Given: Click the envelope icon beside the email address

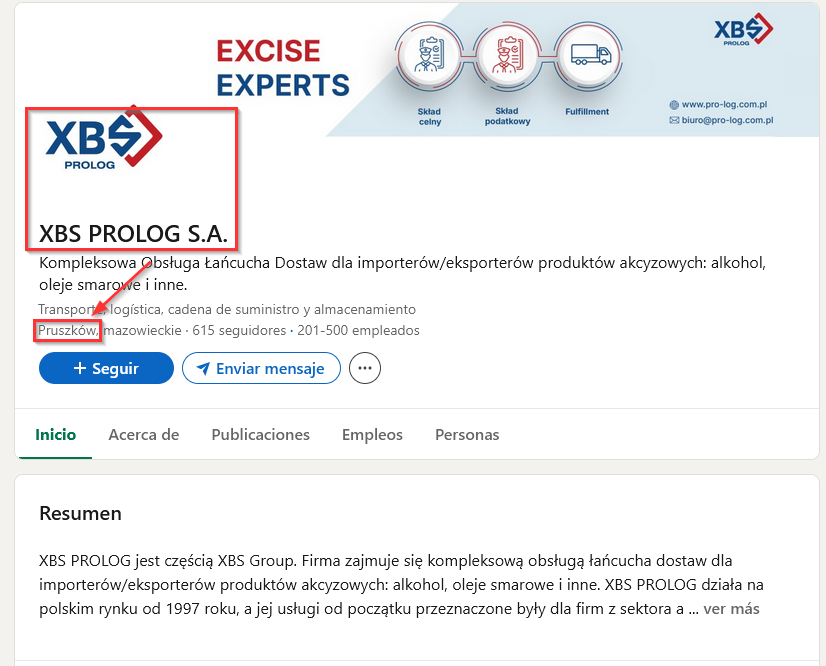Looking at the screenshot, I should click(674, 120).
